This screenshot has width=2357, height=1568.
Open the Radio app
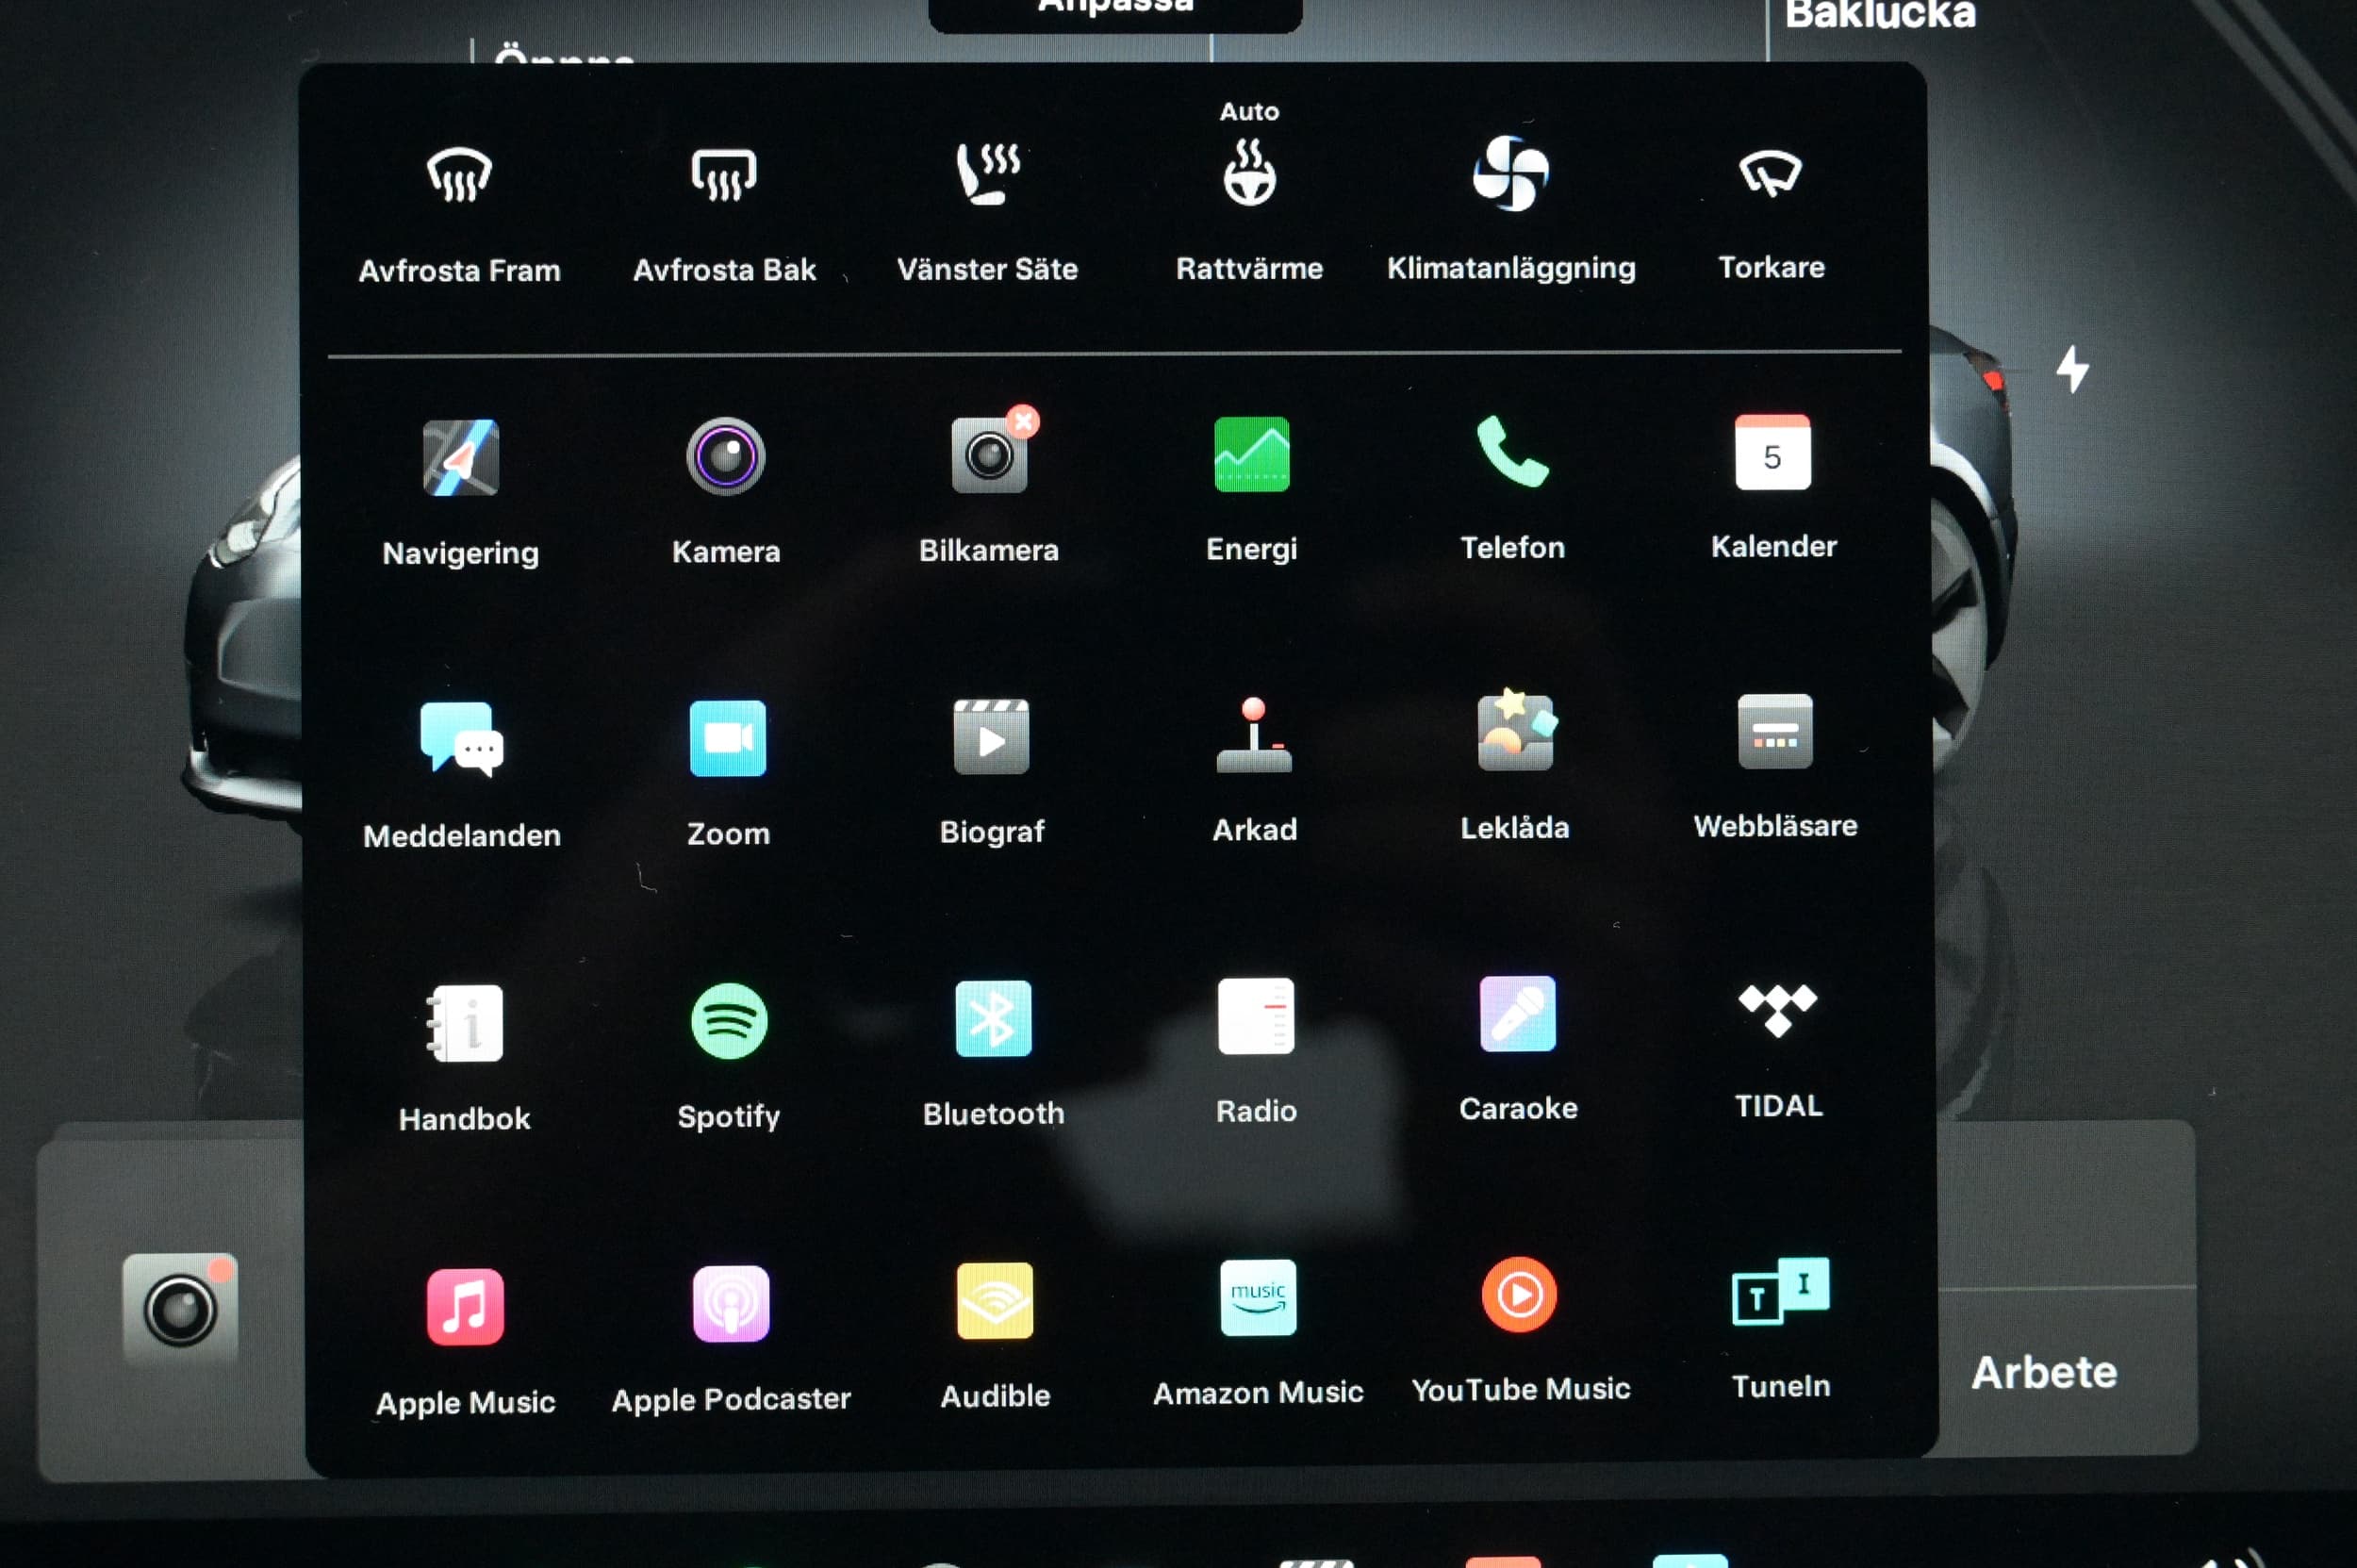[1256, 1016]
